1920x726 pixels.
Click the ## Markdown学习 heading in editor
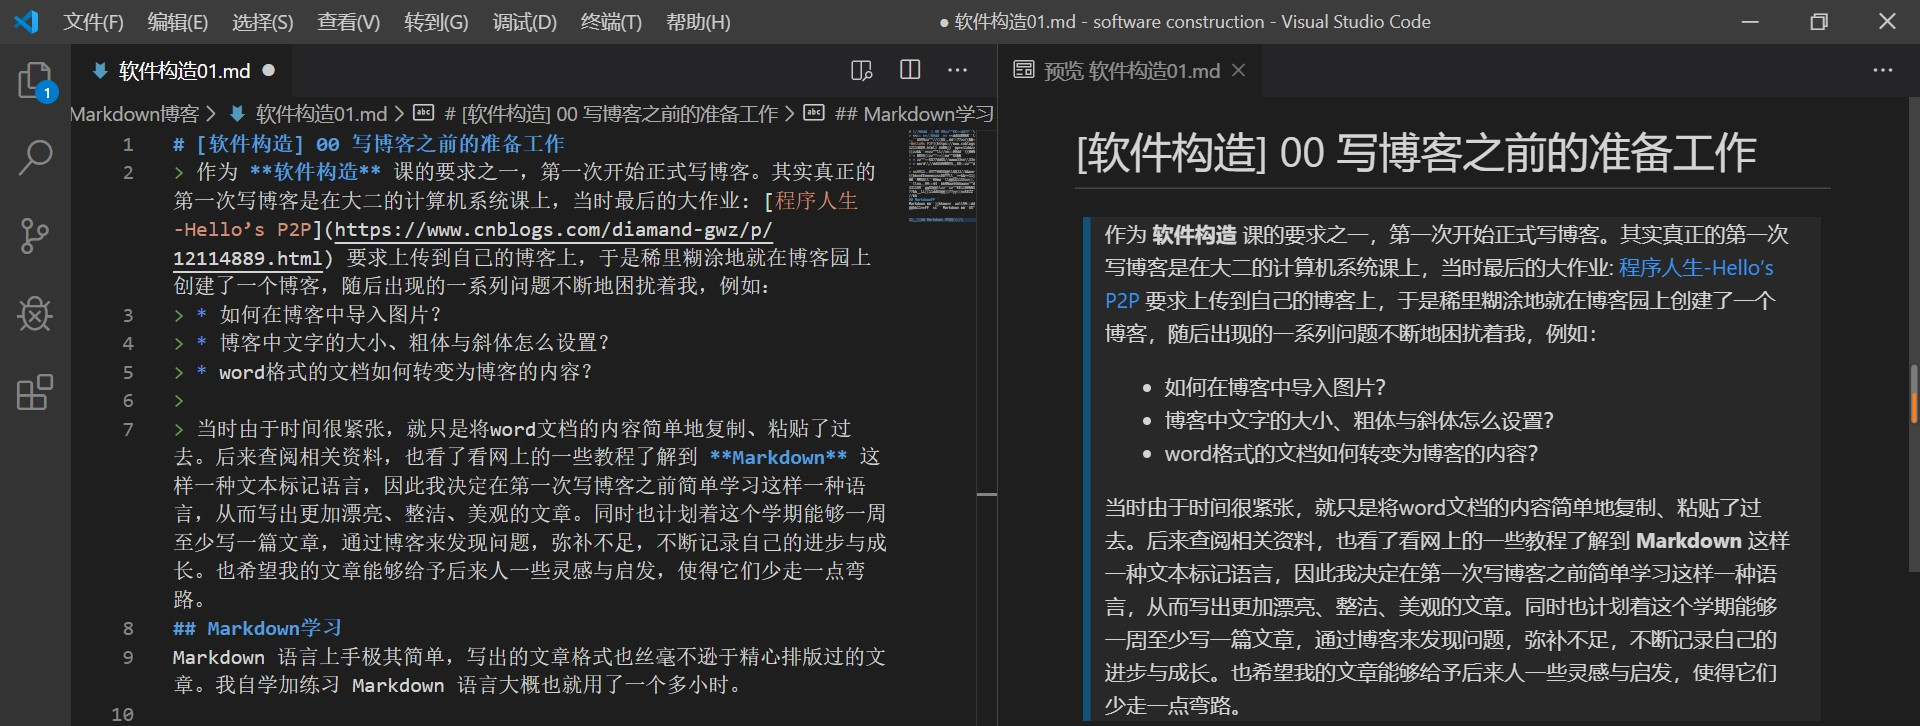(x=257, y=628)
